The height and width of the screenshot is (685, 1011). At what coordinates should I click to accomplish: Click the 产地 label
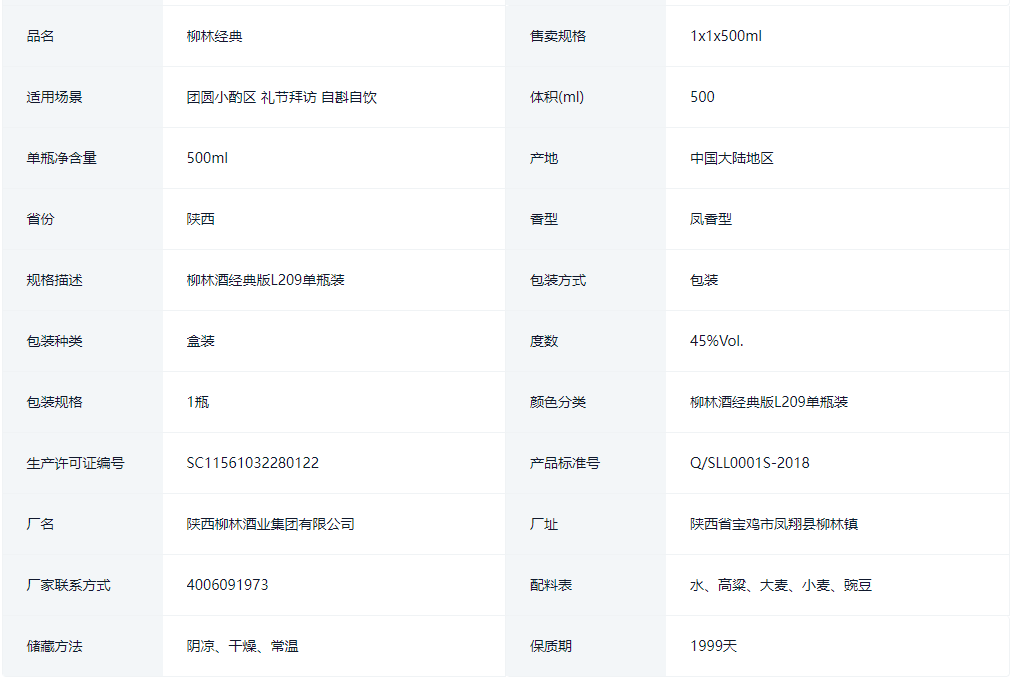(x=544, y=158)
